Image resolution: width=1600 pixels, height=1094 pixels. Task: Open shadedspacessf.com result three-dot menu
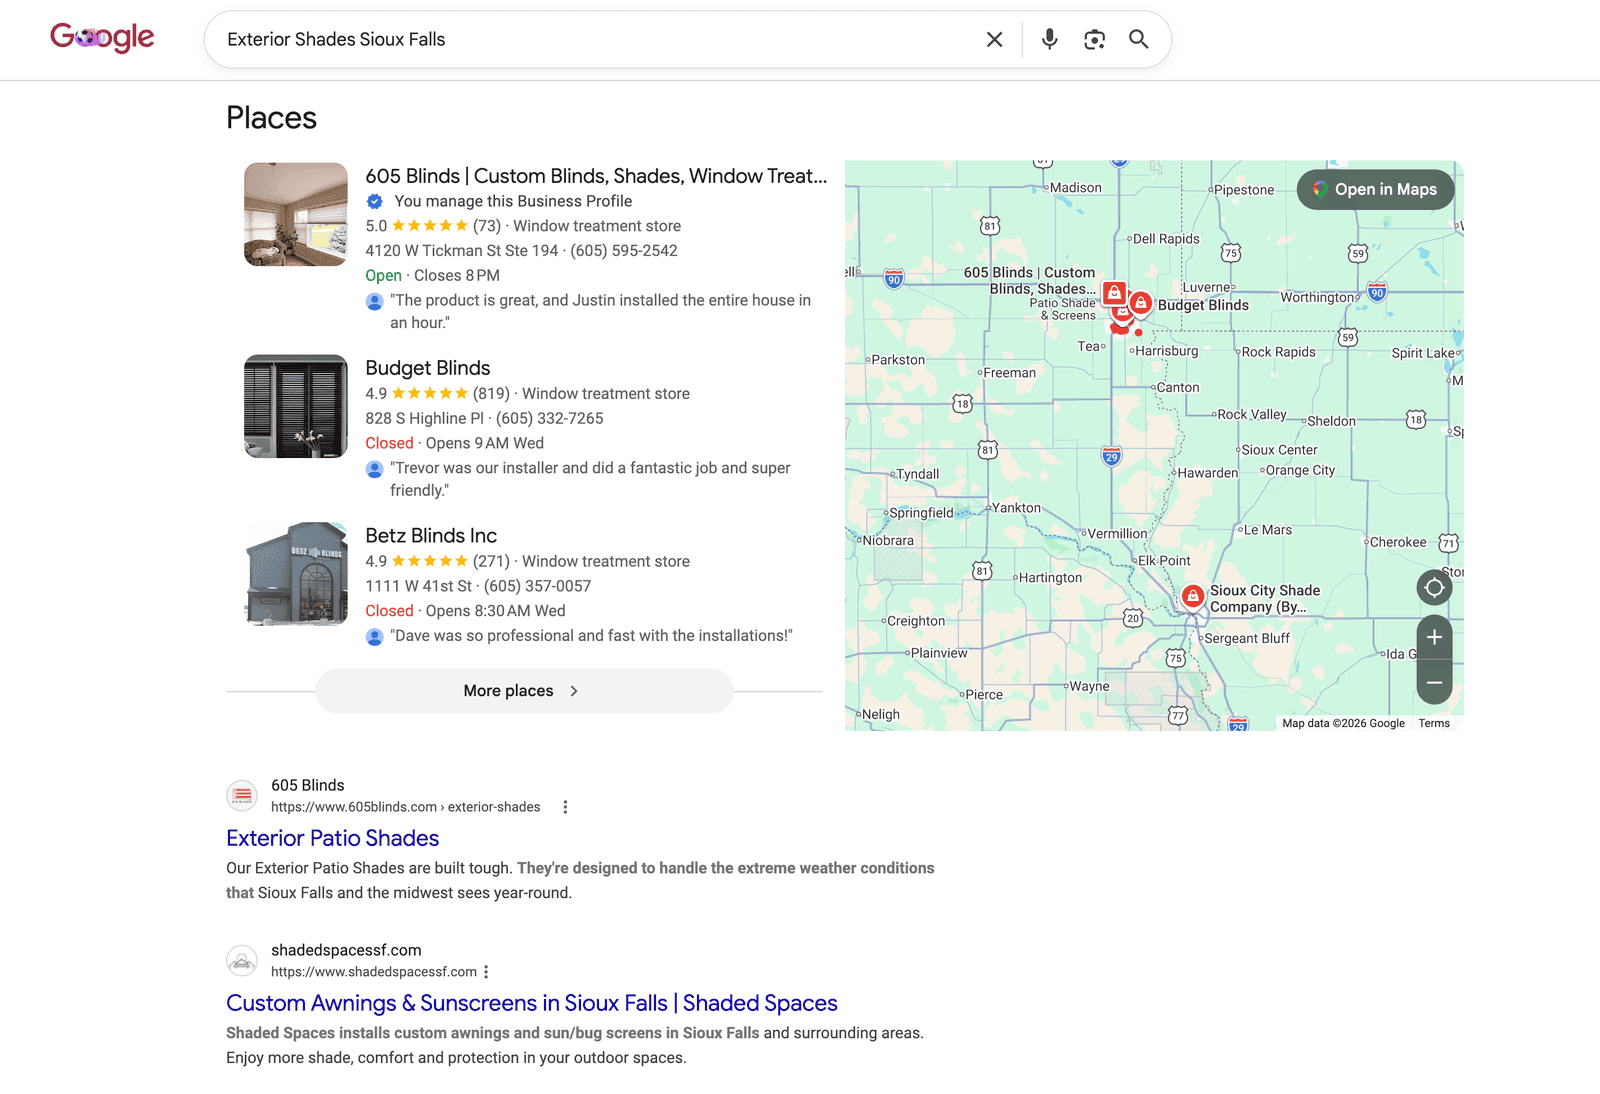coord(486,972)
